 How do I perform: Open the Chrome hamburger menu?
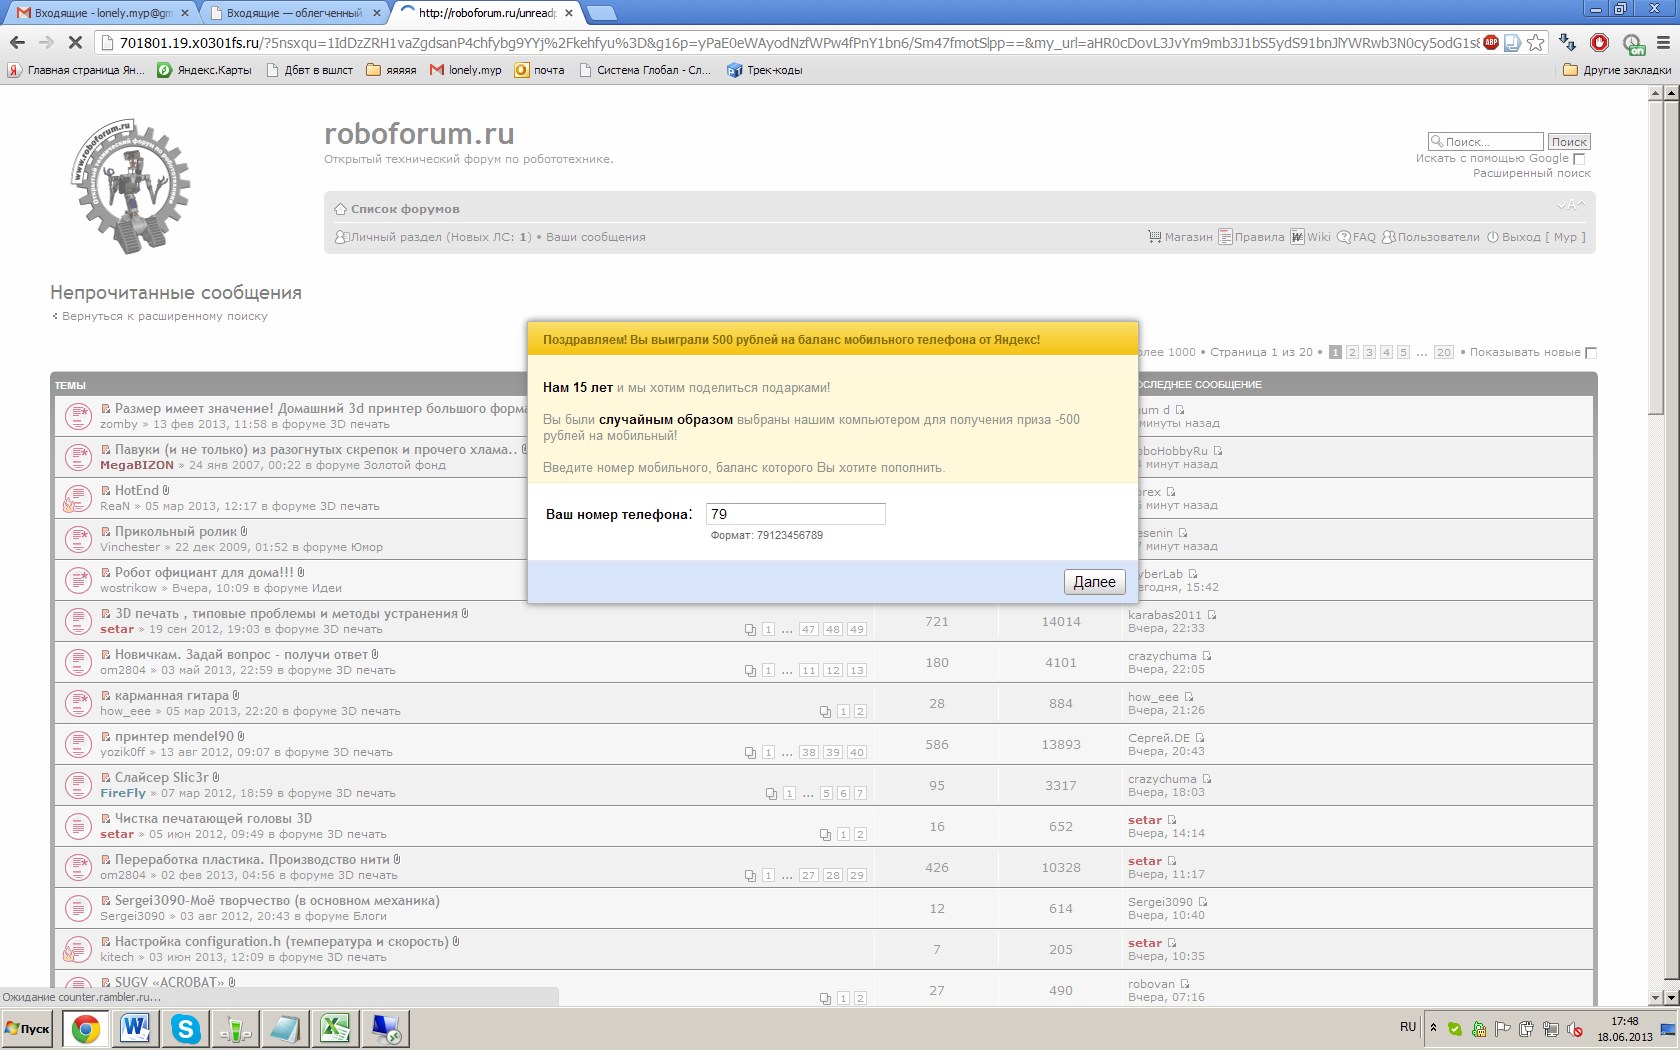pyautogui.click(x=1663, y=43)
